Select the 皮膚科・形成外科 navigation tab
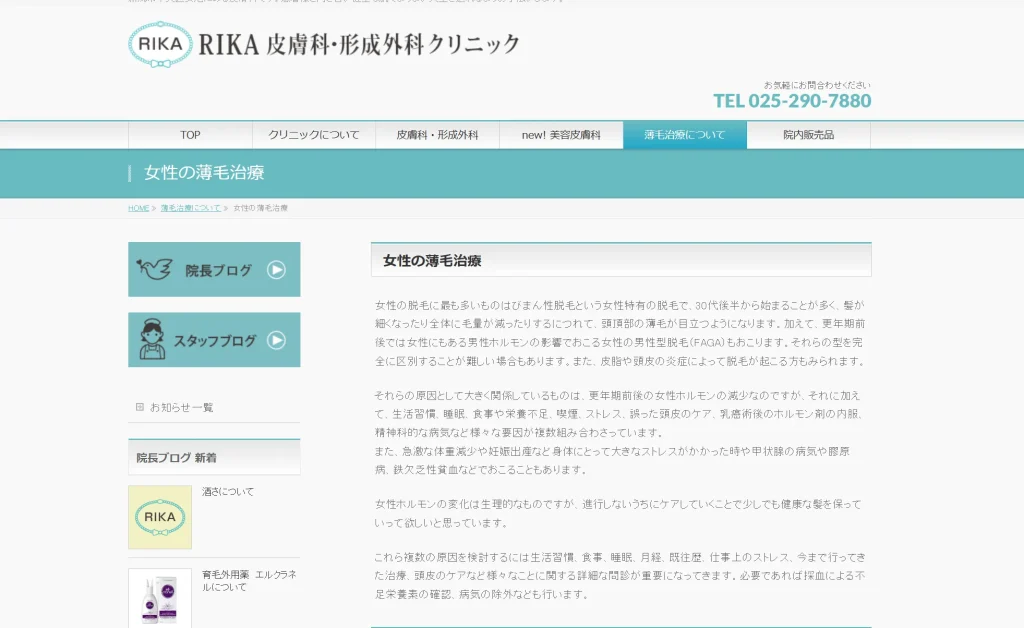 [437, 135]
